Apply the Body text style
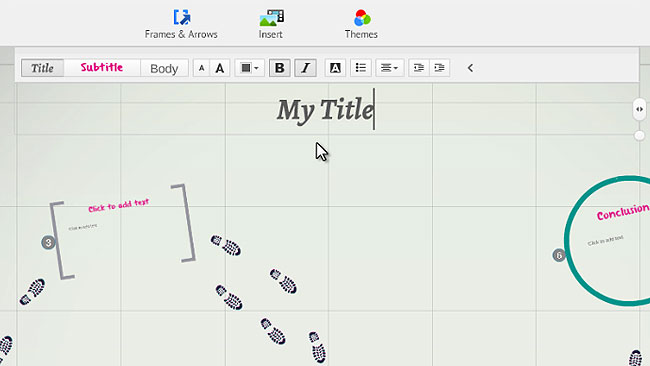Viewport: 650px width, 366px height. click(x=164, y=68)
